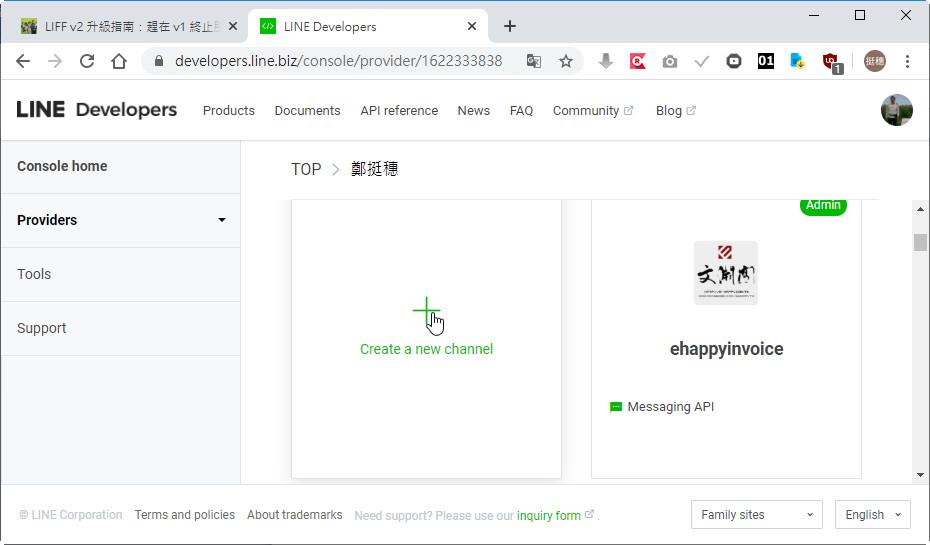Open the browser home page
Screen dimensions: 930x545
(119, 61)
